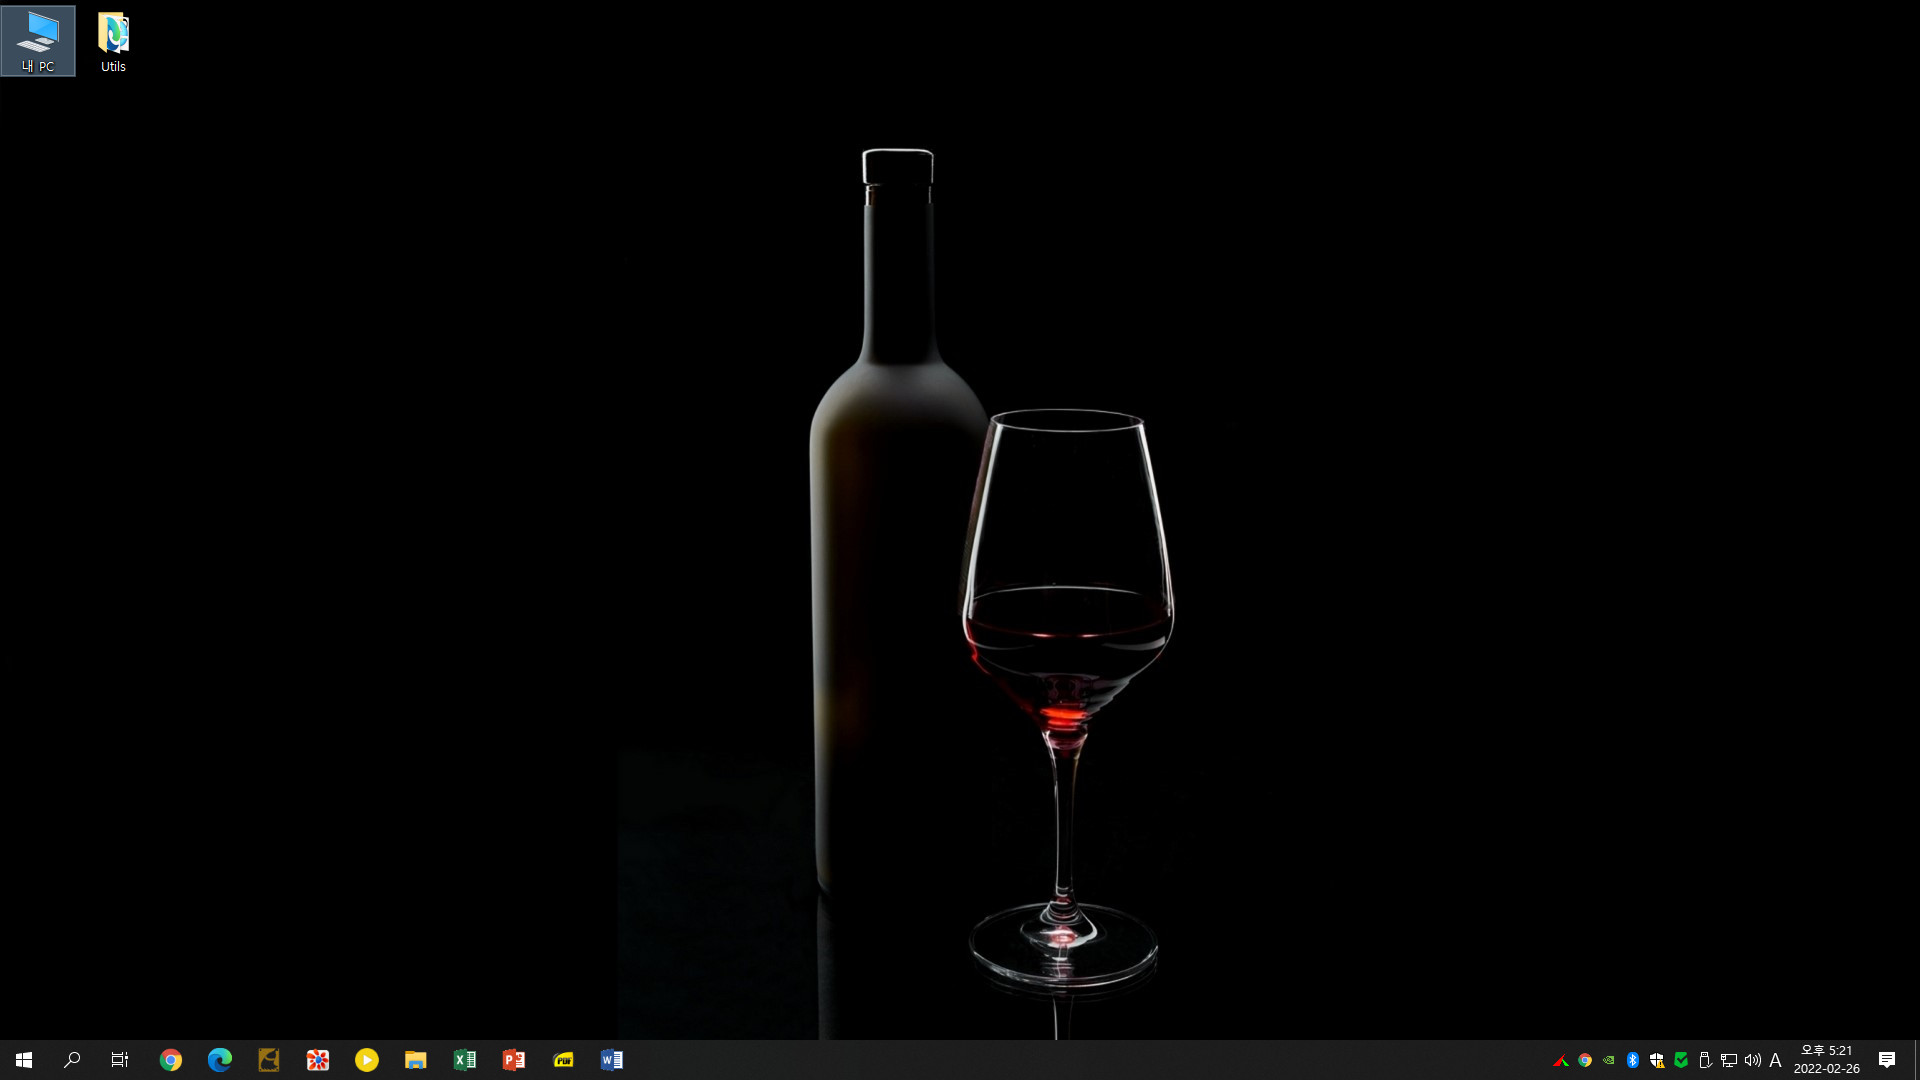This screenshot has height=1080, width=1920.
Task: Click Safely Remove Hardware USB tray icon
Action: tap(1705, 1060)
